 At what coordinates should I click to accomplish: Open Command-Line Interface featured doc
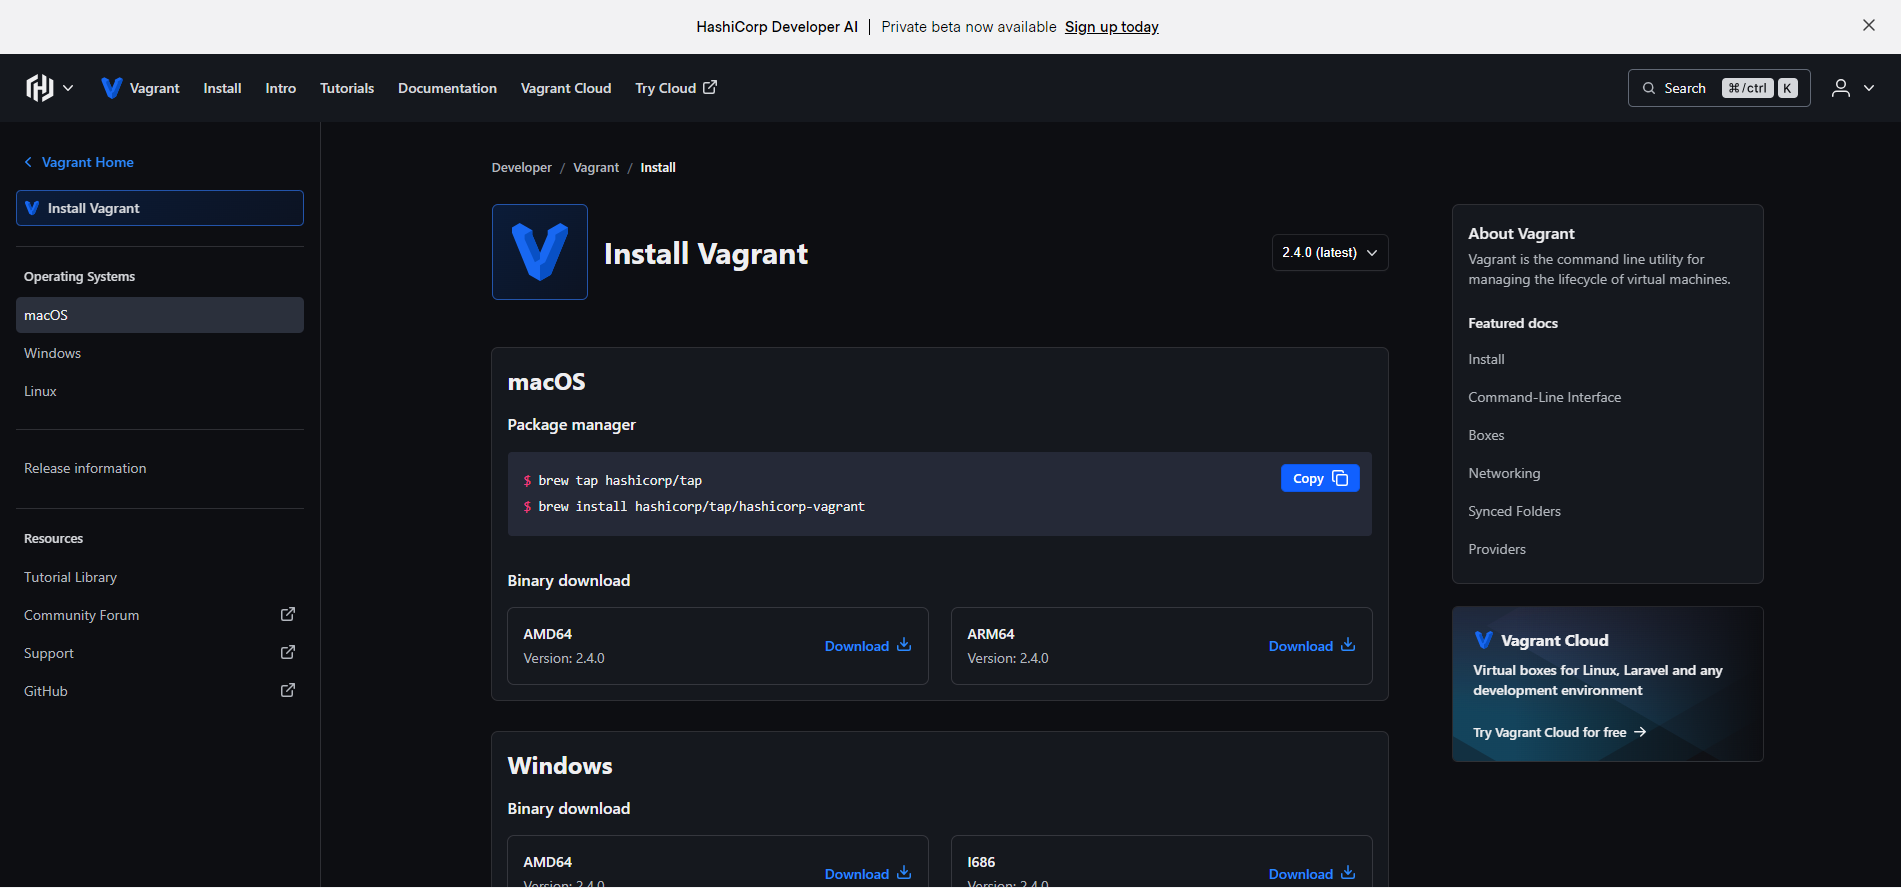(1544, 397)
